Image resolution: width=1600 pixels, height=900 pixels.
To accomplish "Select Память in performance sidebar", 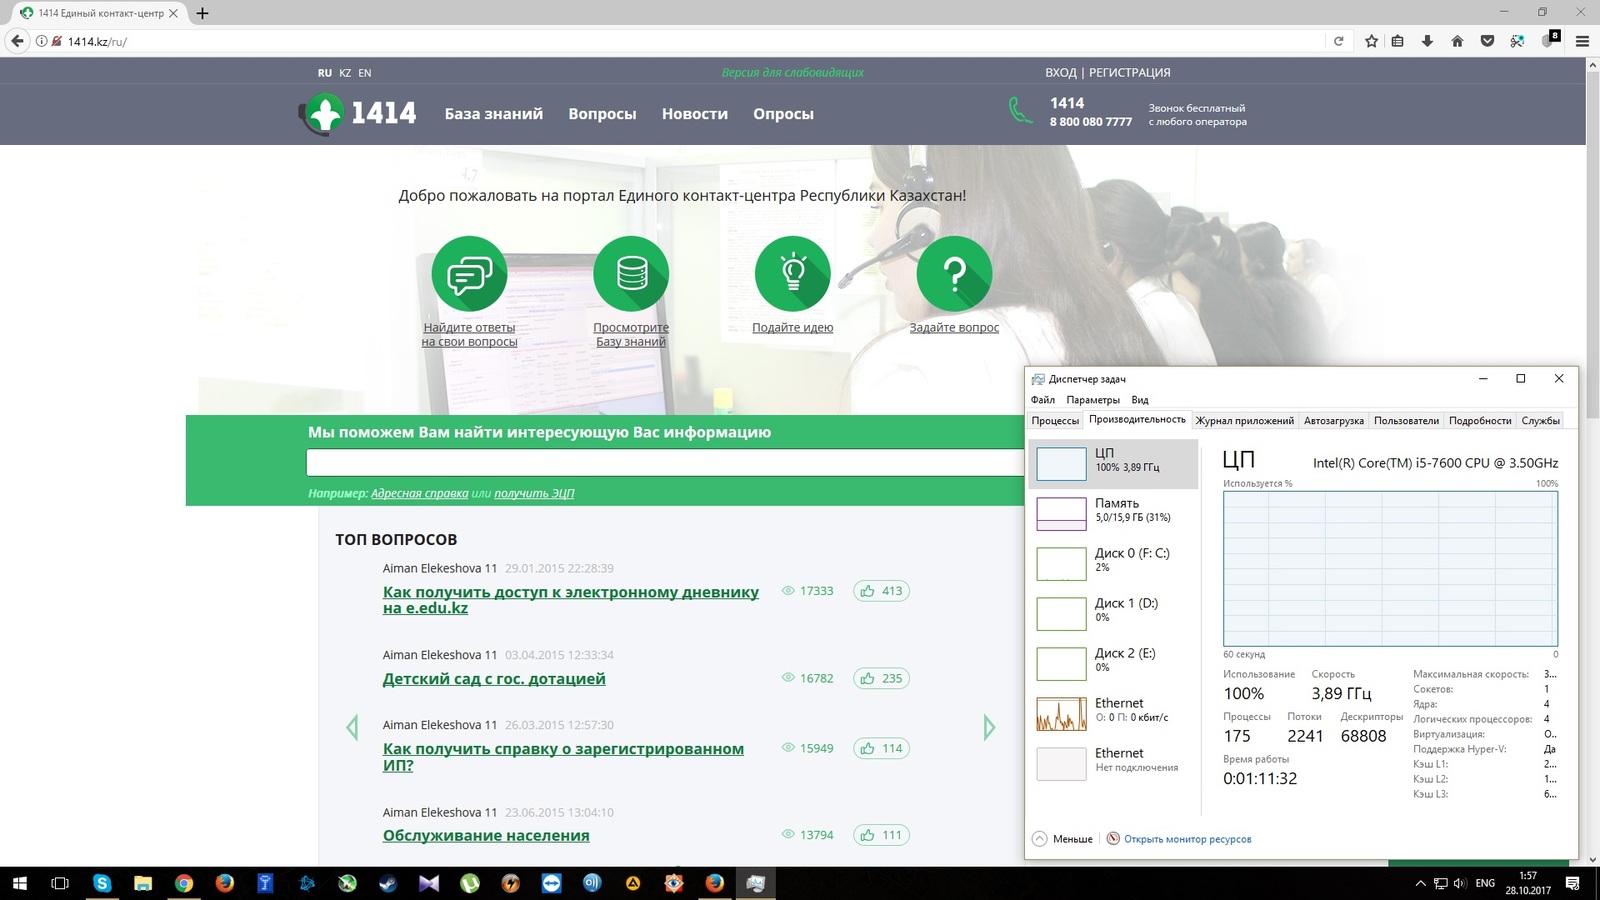I will pyautogui.click(x=1113, y=513).
